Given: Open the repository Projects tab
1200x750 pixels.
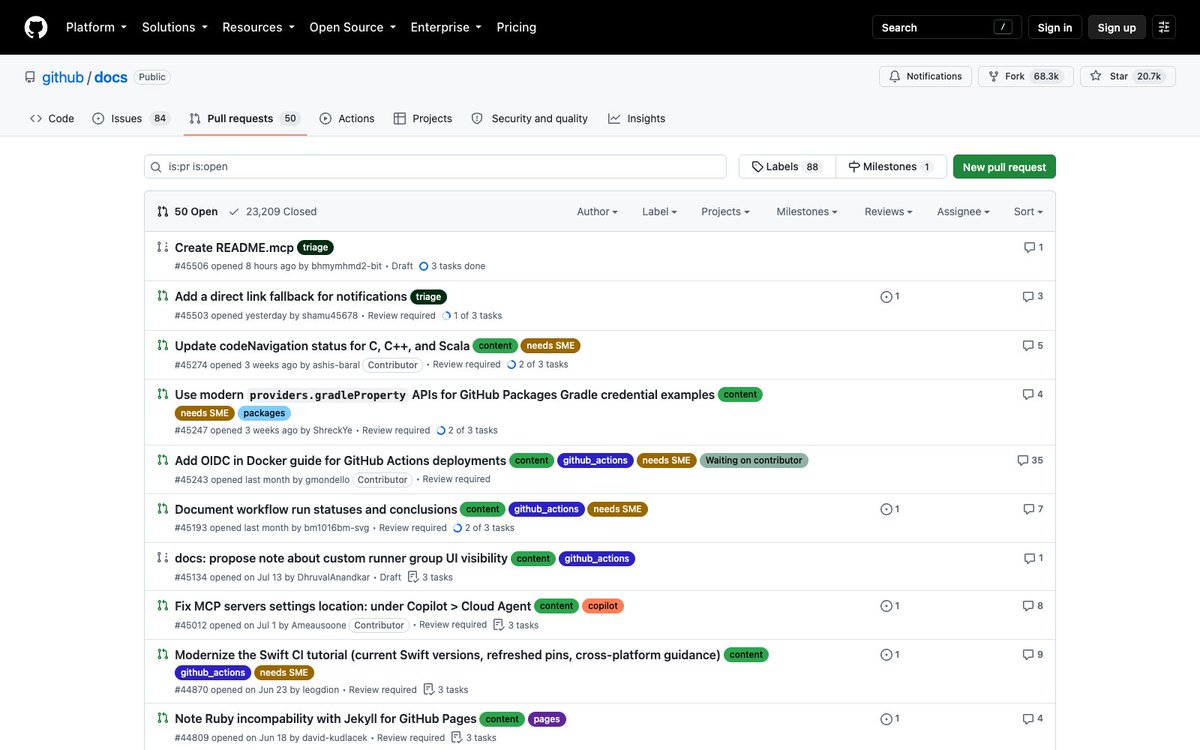Looking at the screenshot, I should [423, 118].
